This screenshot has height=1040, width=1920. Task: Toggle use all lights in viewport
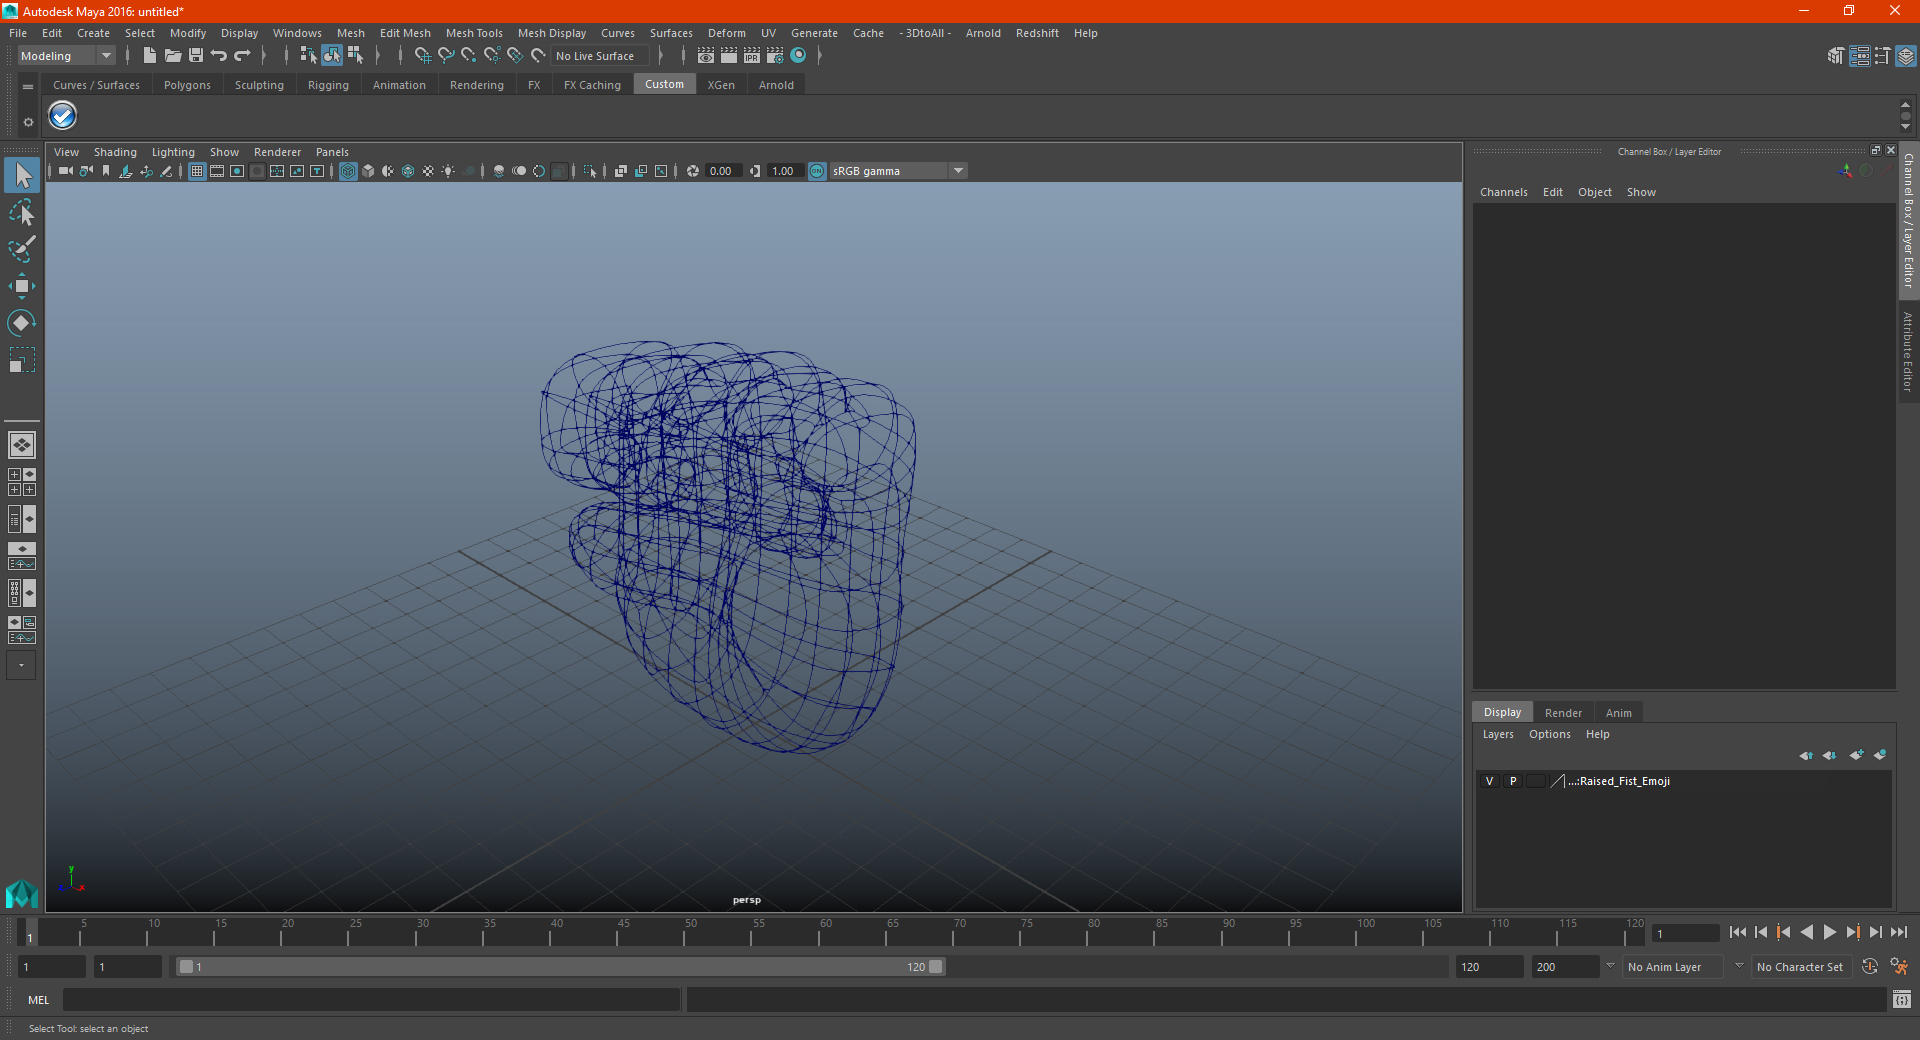[448, 171]
